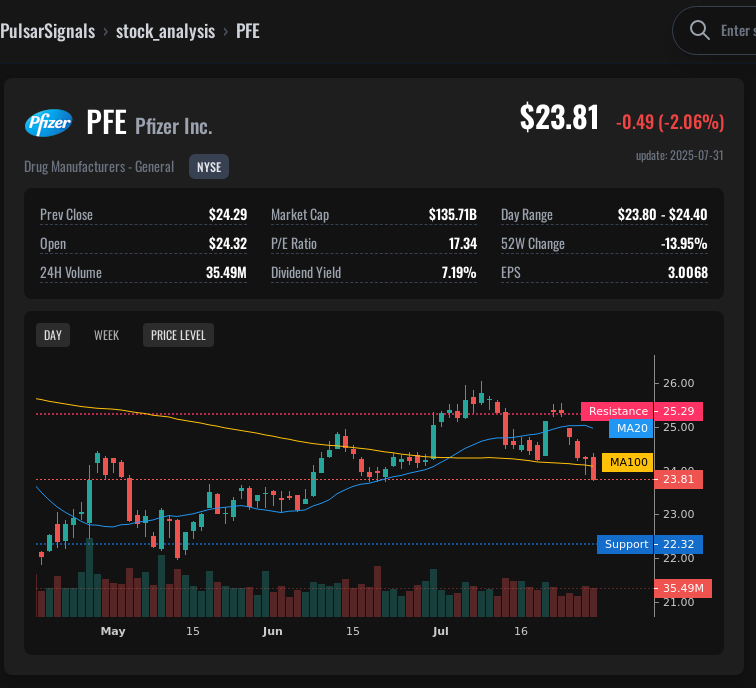Click the NYSE exchange badge

(209, 167)
